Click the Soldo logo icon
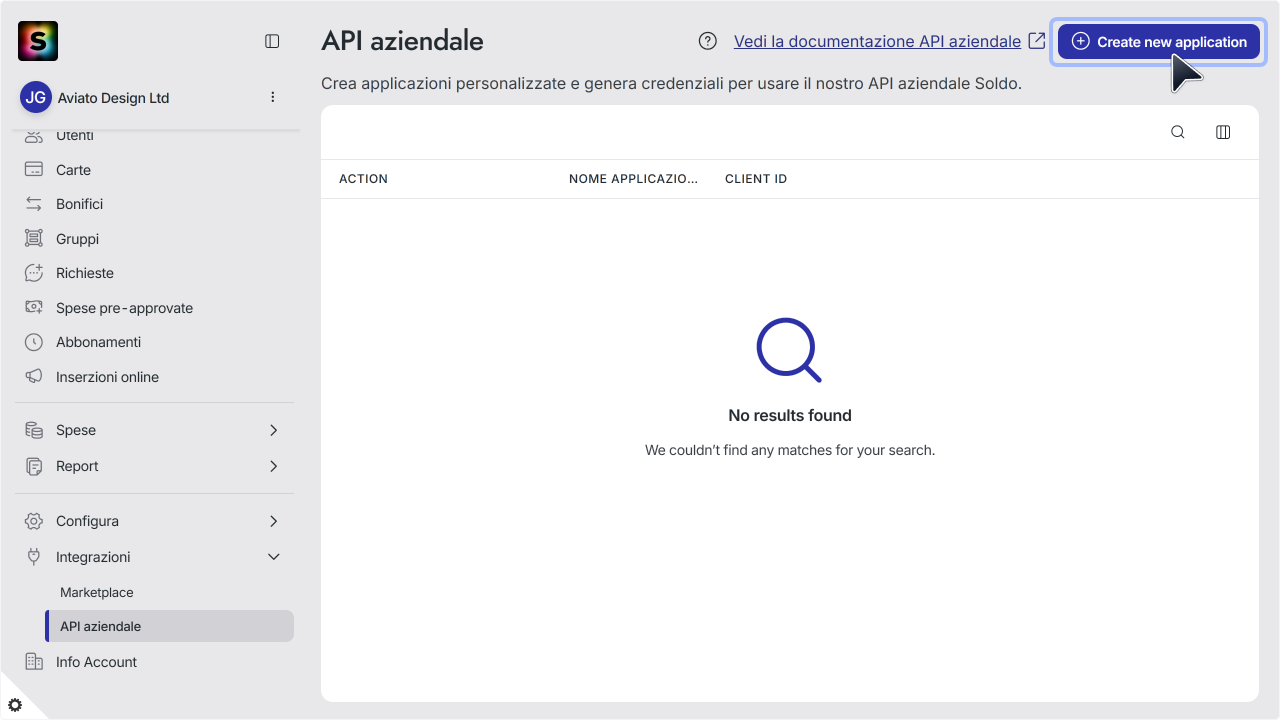The height and width of the screenshot is (720, 1280). point(38,41)
